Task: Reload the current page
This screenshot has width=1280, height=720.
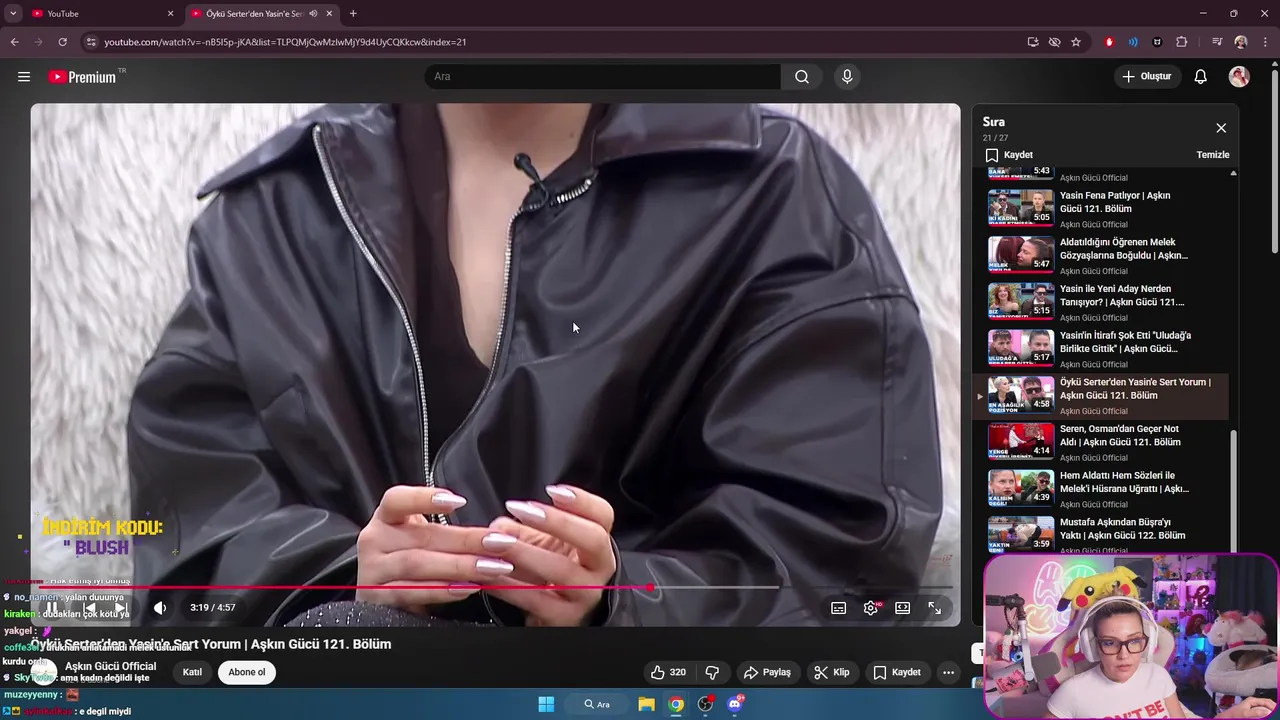Action: (62, 42)
